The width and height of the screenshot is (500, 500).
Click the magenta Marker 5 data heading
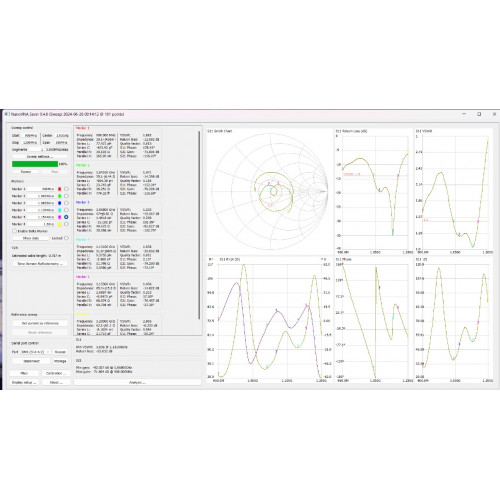point(83,277)
